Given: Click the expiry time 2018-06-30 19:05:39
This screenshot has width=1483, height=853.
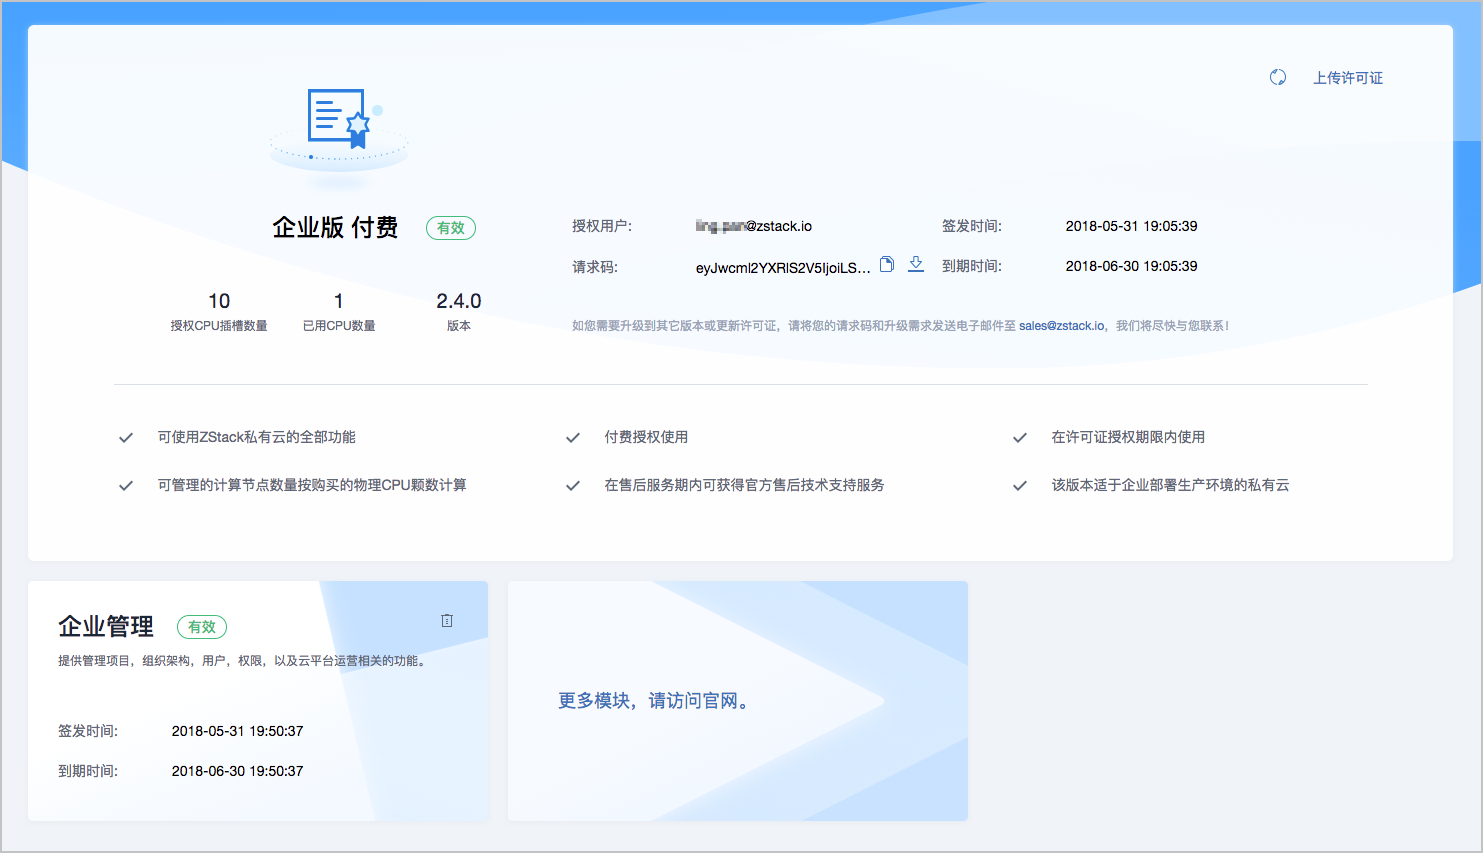Looking at the screenshot, I should point(1131,266).
